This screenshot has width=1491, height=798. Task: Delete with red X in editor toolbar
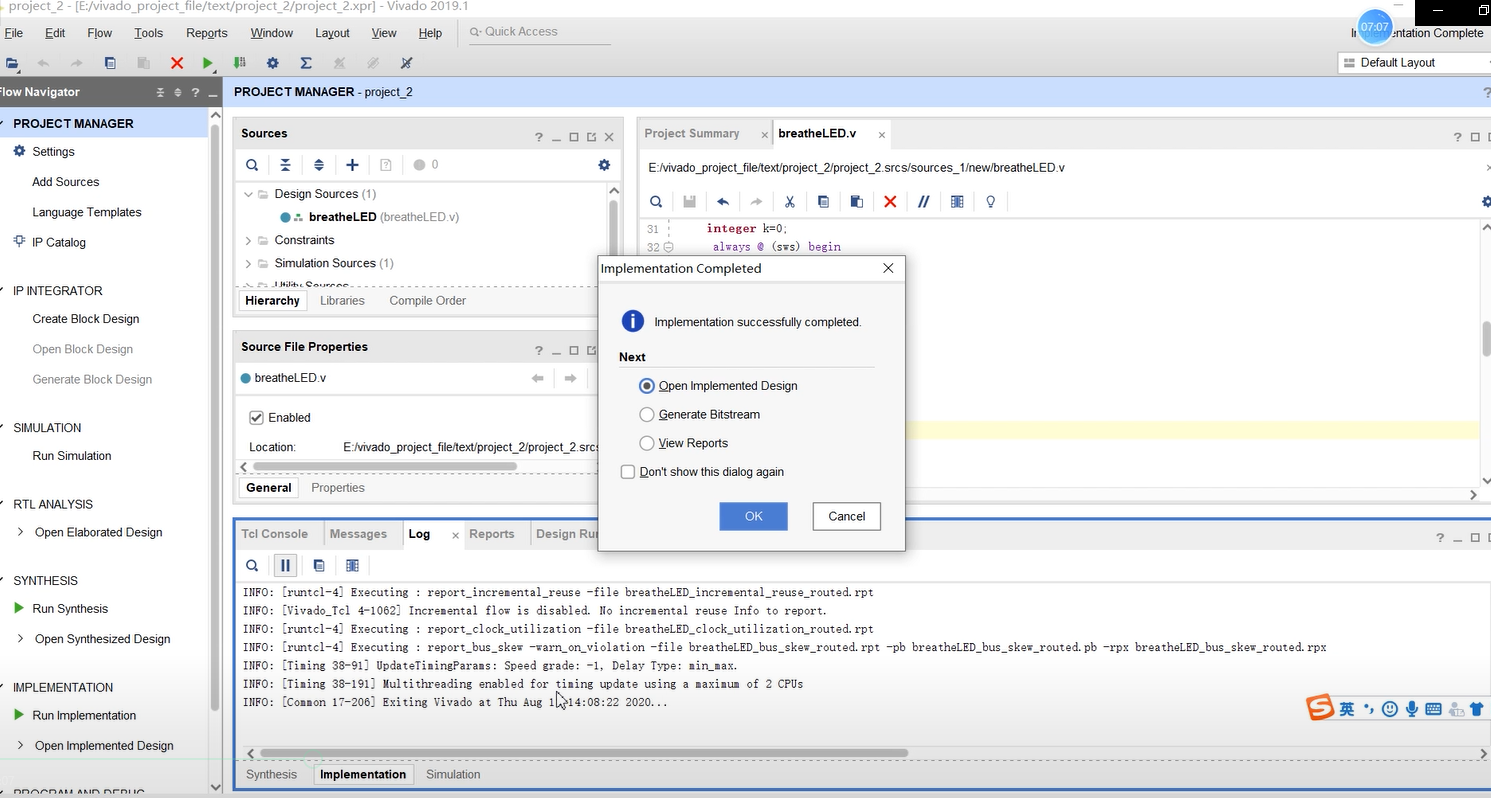(x=890, y=202)
